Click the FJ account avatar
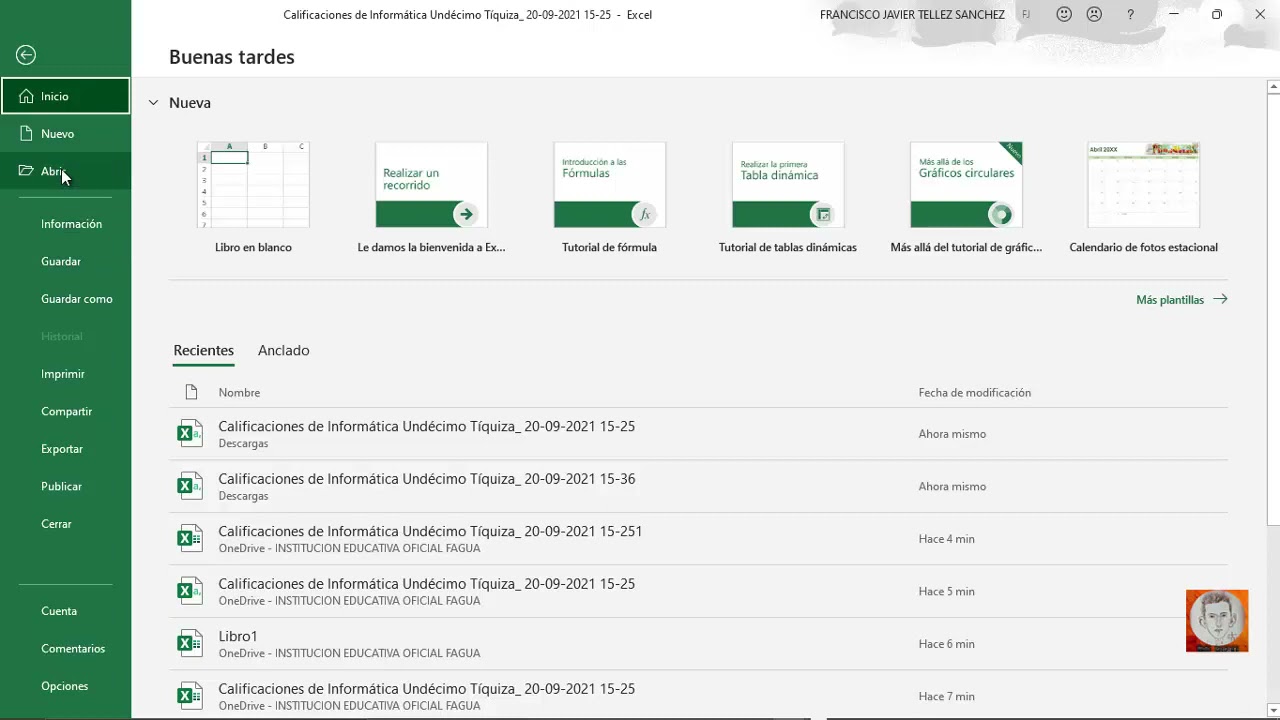Screen dimensions: 1280x720 (x=1026, y=15)
